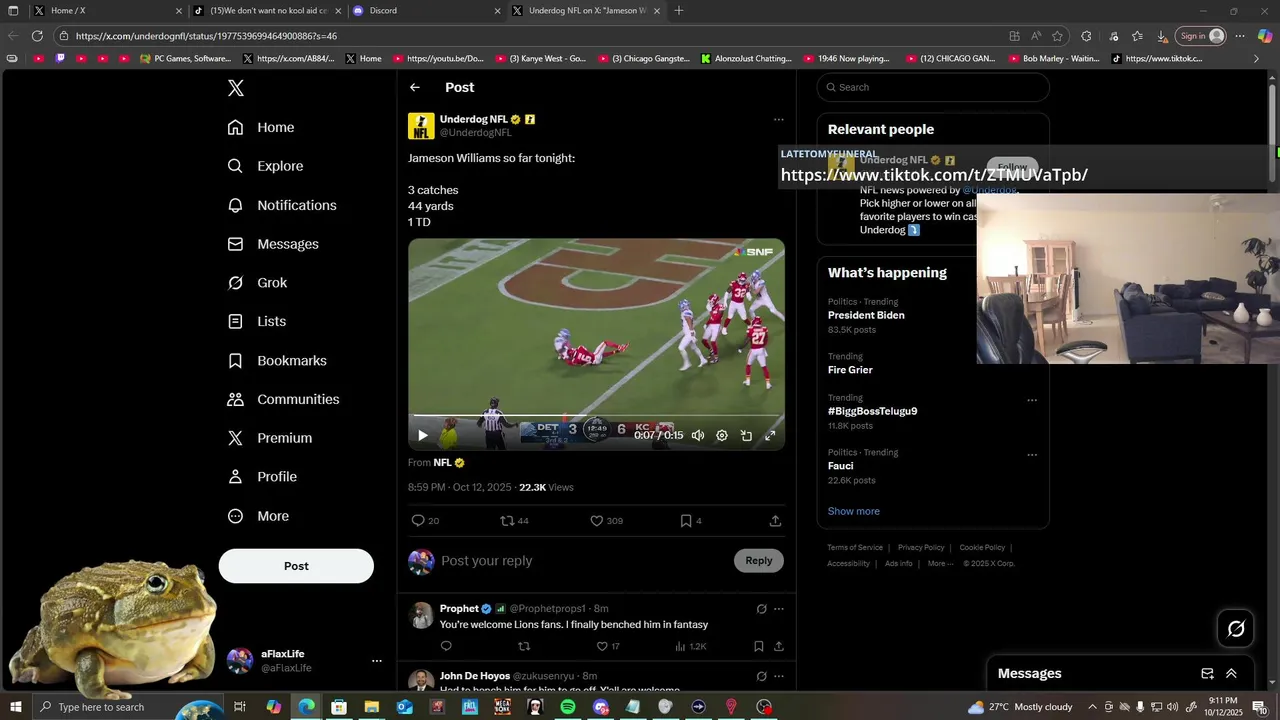This screenshot has height=720, width=1280.
Task: Open Underdog NFL profile avatar
Action: click(421, 126)
